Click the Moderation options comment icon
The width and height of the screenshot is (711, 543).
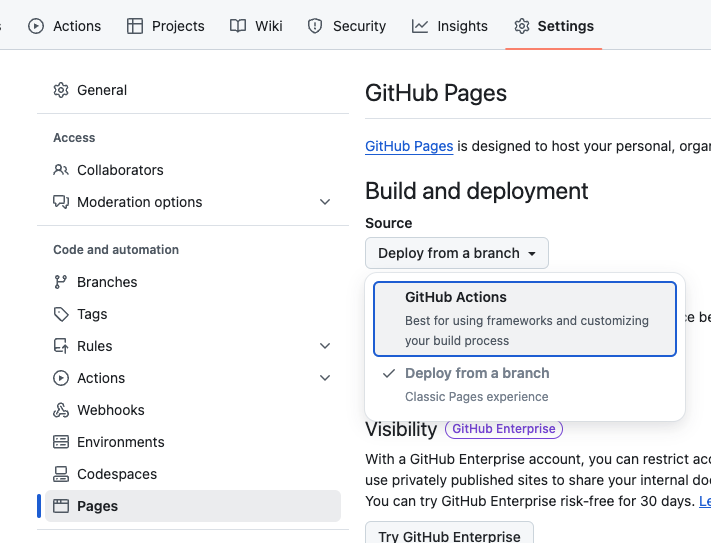[61, 202]
